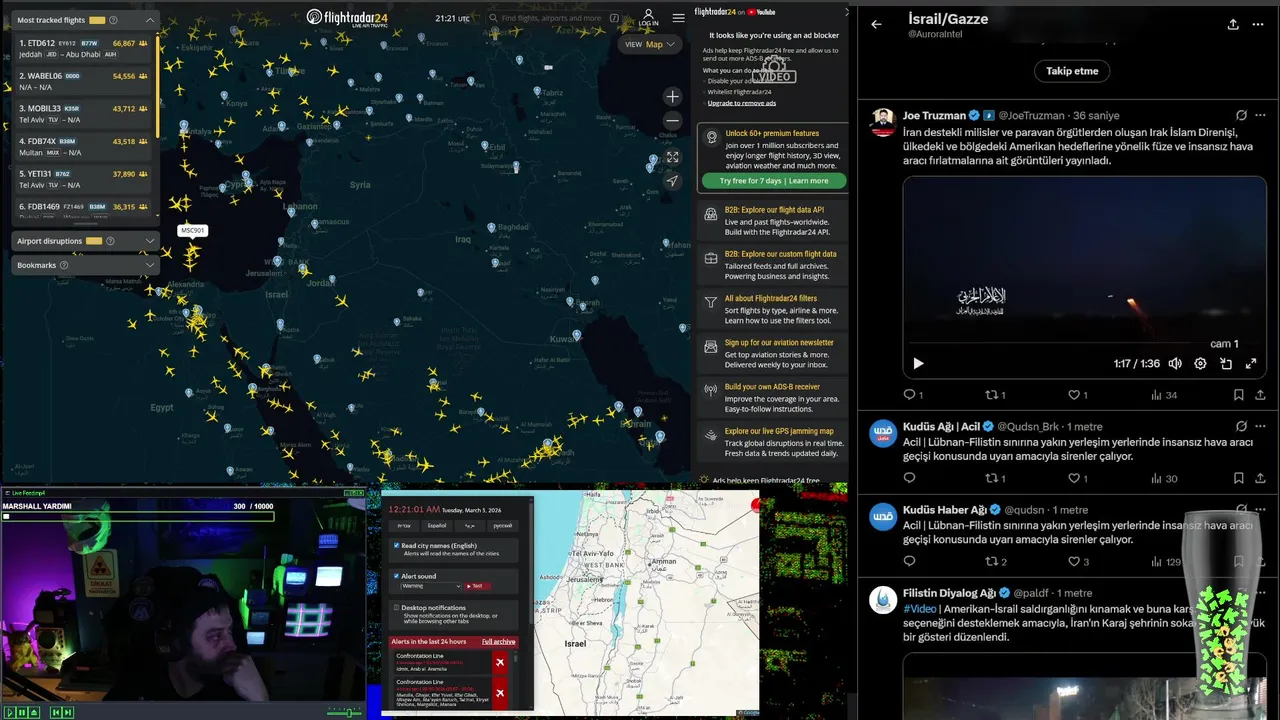Click the stream volume slider at bottom
This screenshot has width=1280, height=720.
tap(345, 712)
